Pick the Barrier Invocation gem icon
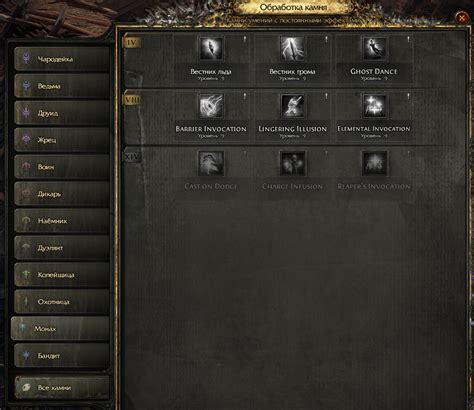This screenshot has width=474, height=410. [x=211, y=106]
